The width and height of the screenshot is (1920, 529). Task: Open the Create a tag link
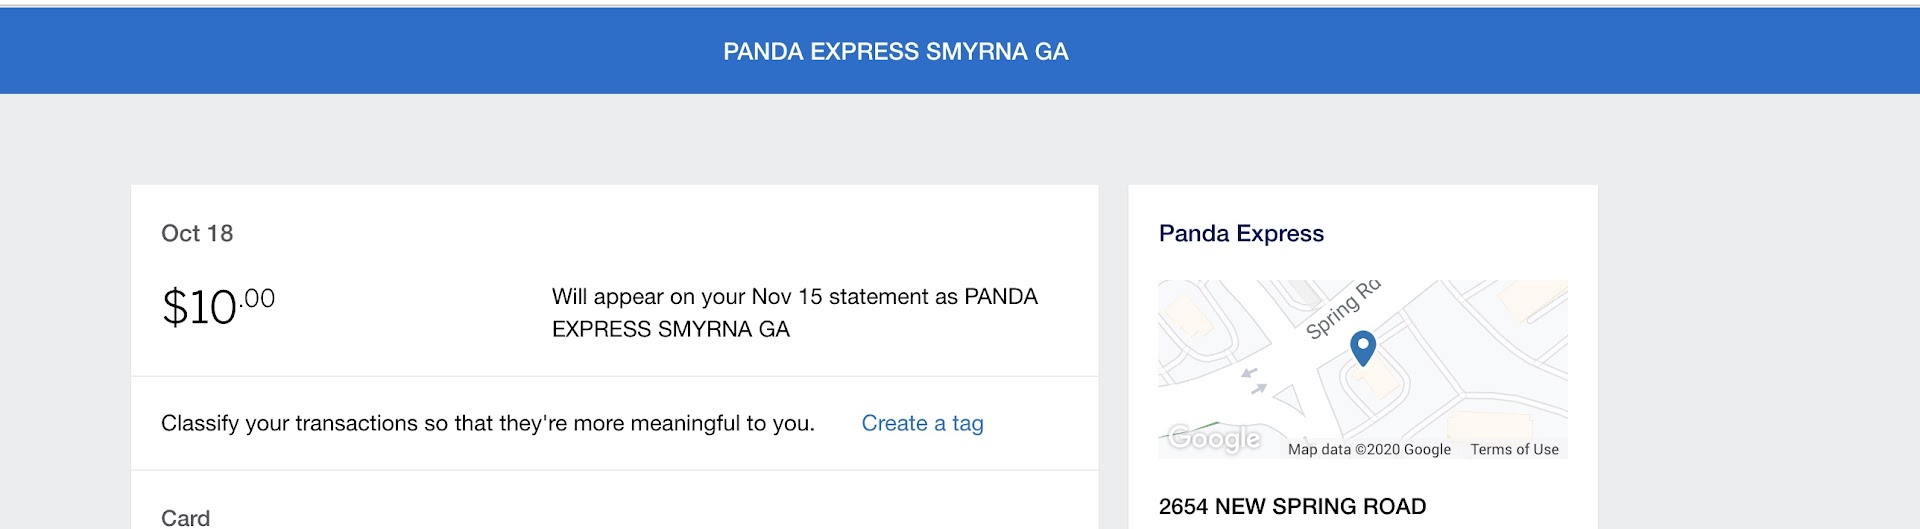click(922, 424)
